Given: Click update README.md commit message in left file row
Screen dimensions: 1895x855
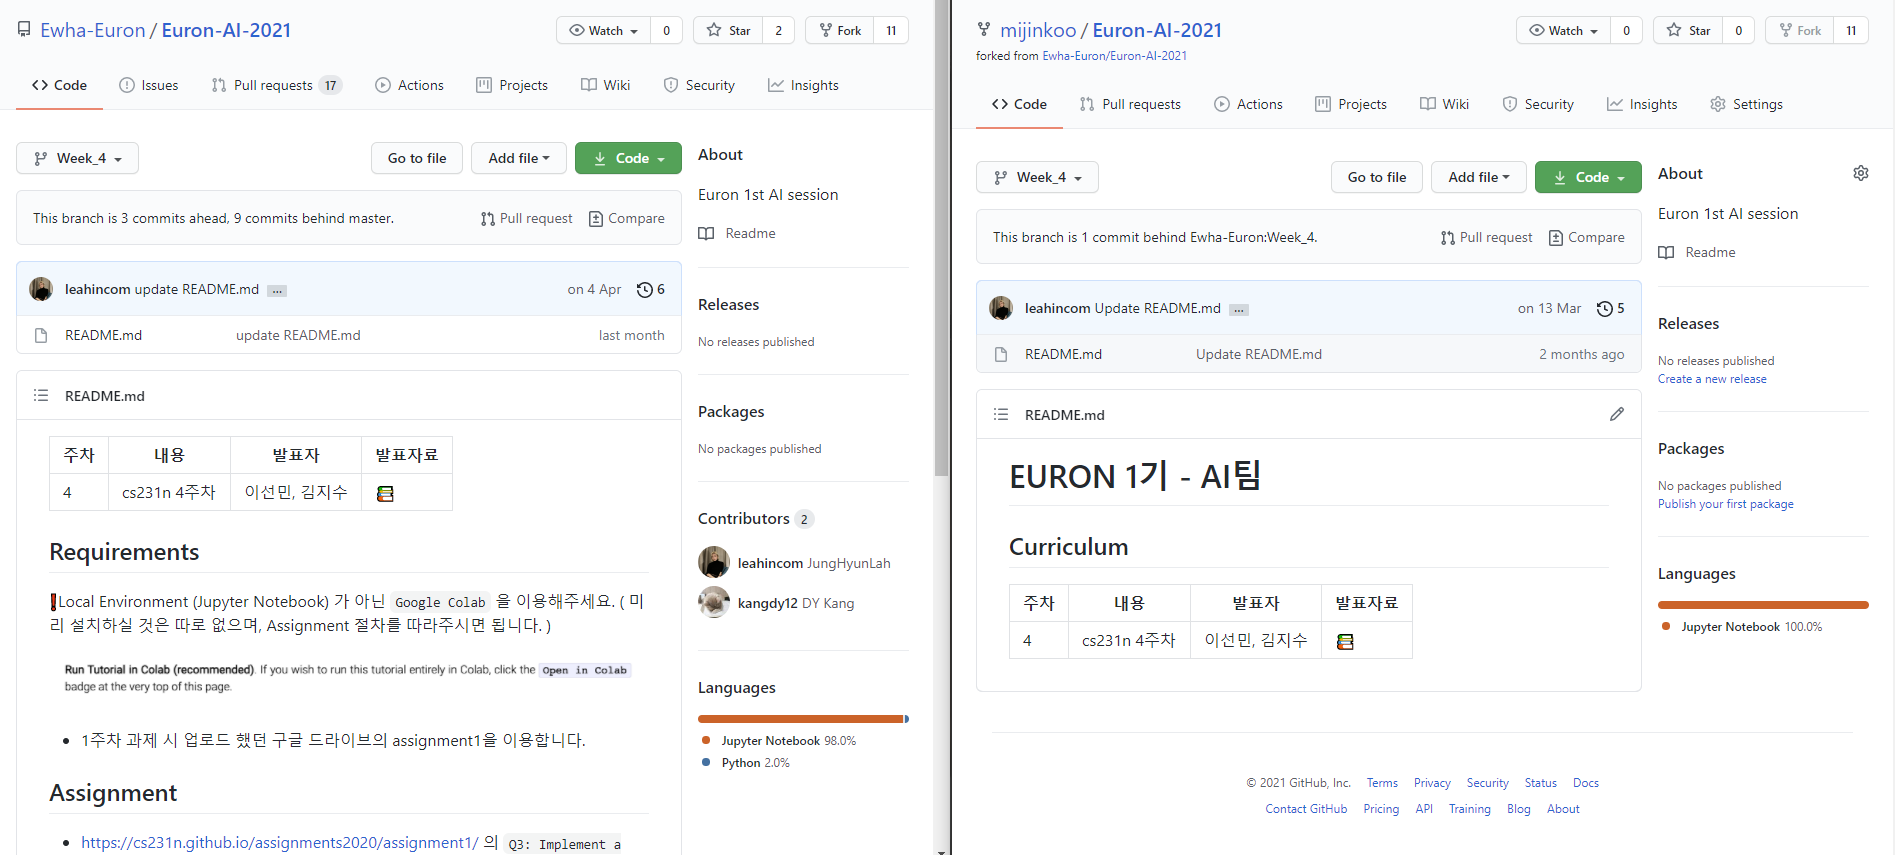Looking at the screenshot, I should [298, 335].
